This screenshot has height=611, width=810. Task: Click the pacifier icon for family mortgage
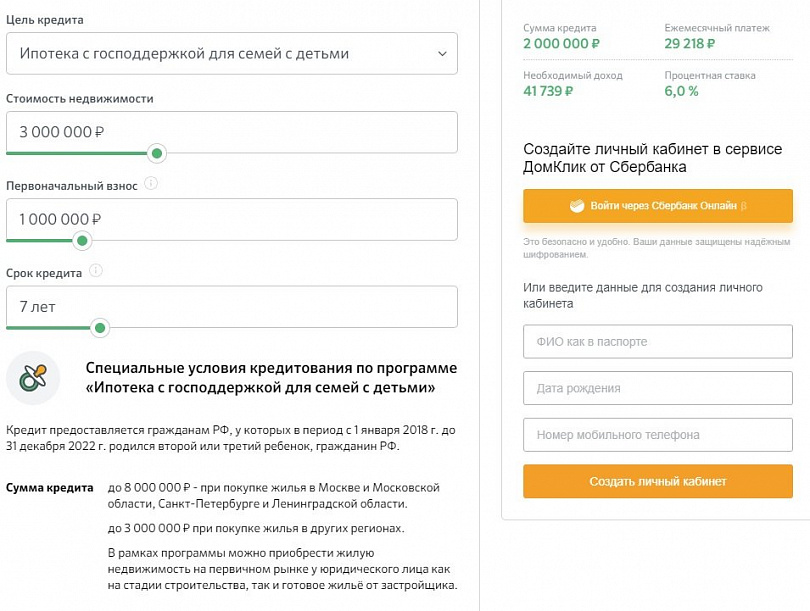(x=33, y=378)
